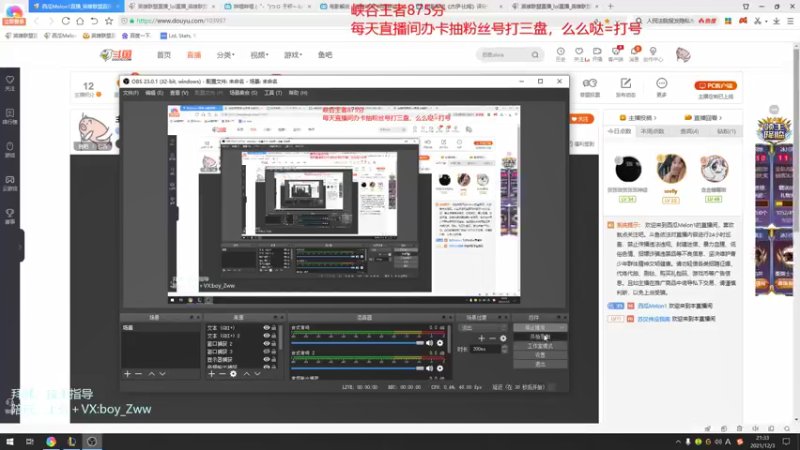Move source up with arrow in OBS Sources panel

[246, 374]
